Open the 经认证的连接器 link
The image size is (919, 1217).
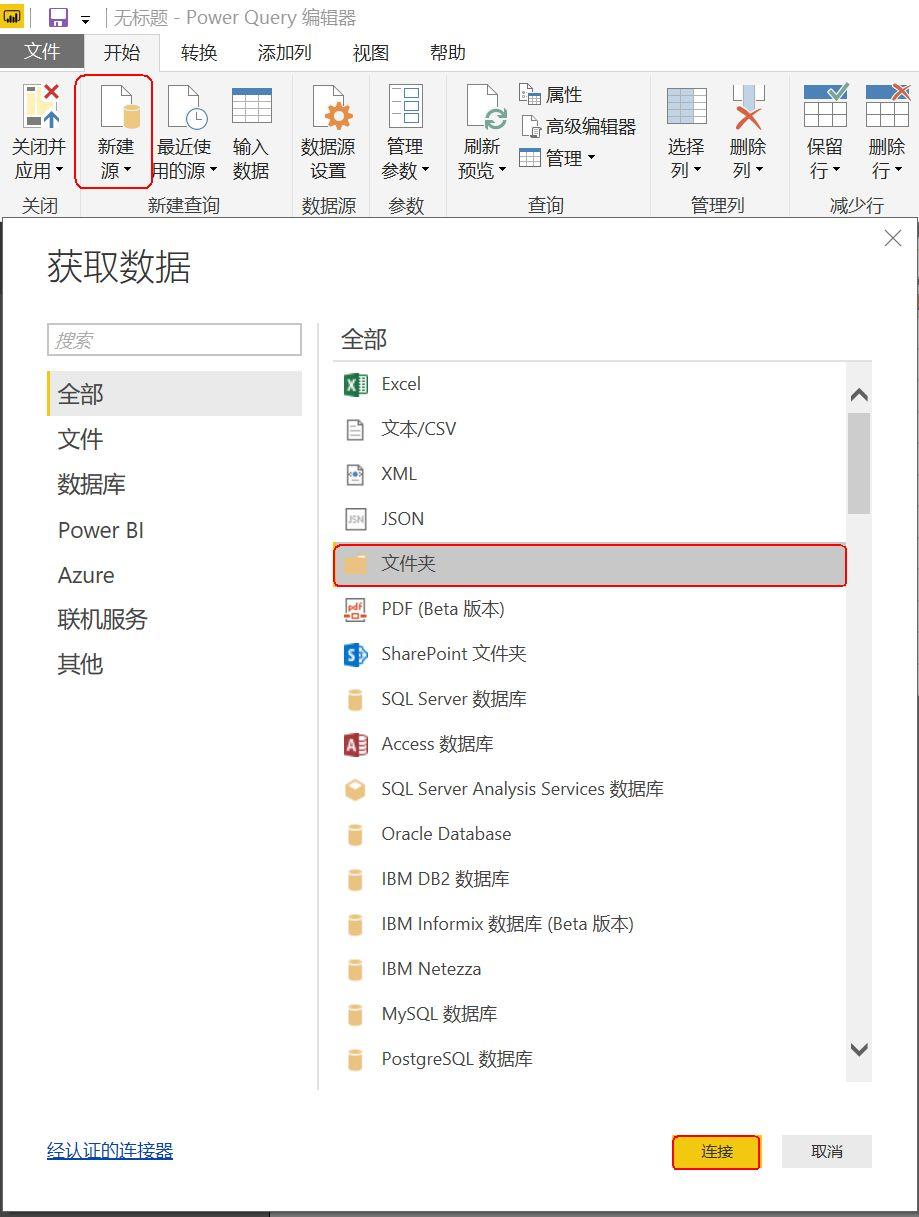pos(110,1151)
